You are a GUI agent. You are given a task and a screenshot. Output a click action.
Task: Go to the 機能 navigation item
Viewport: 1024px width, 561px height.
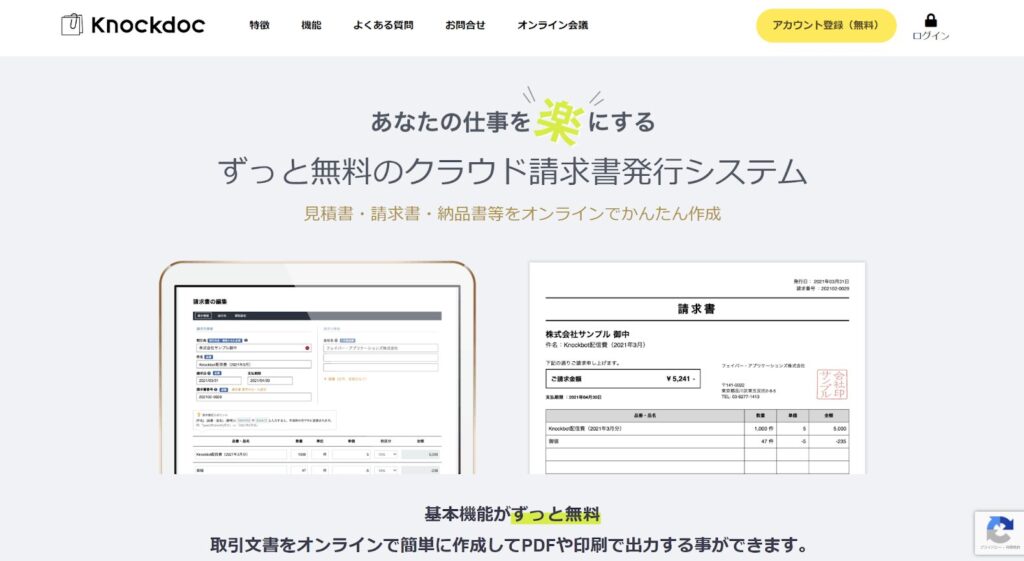coord(311,25)
